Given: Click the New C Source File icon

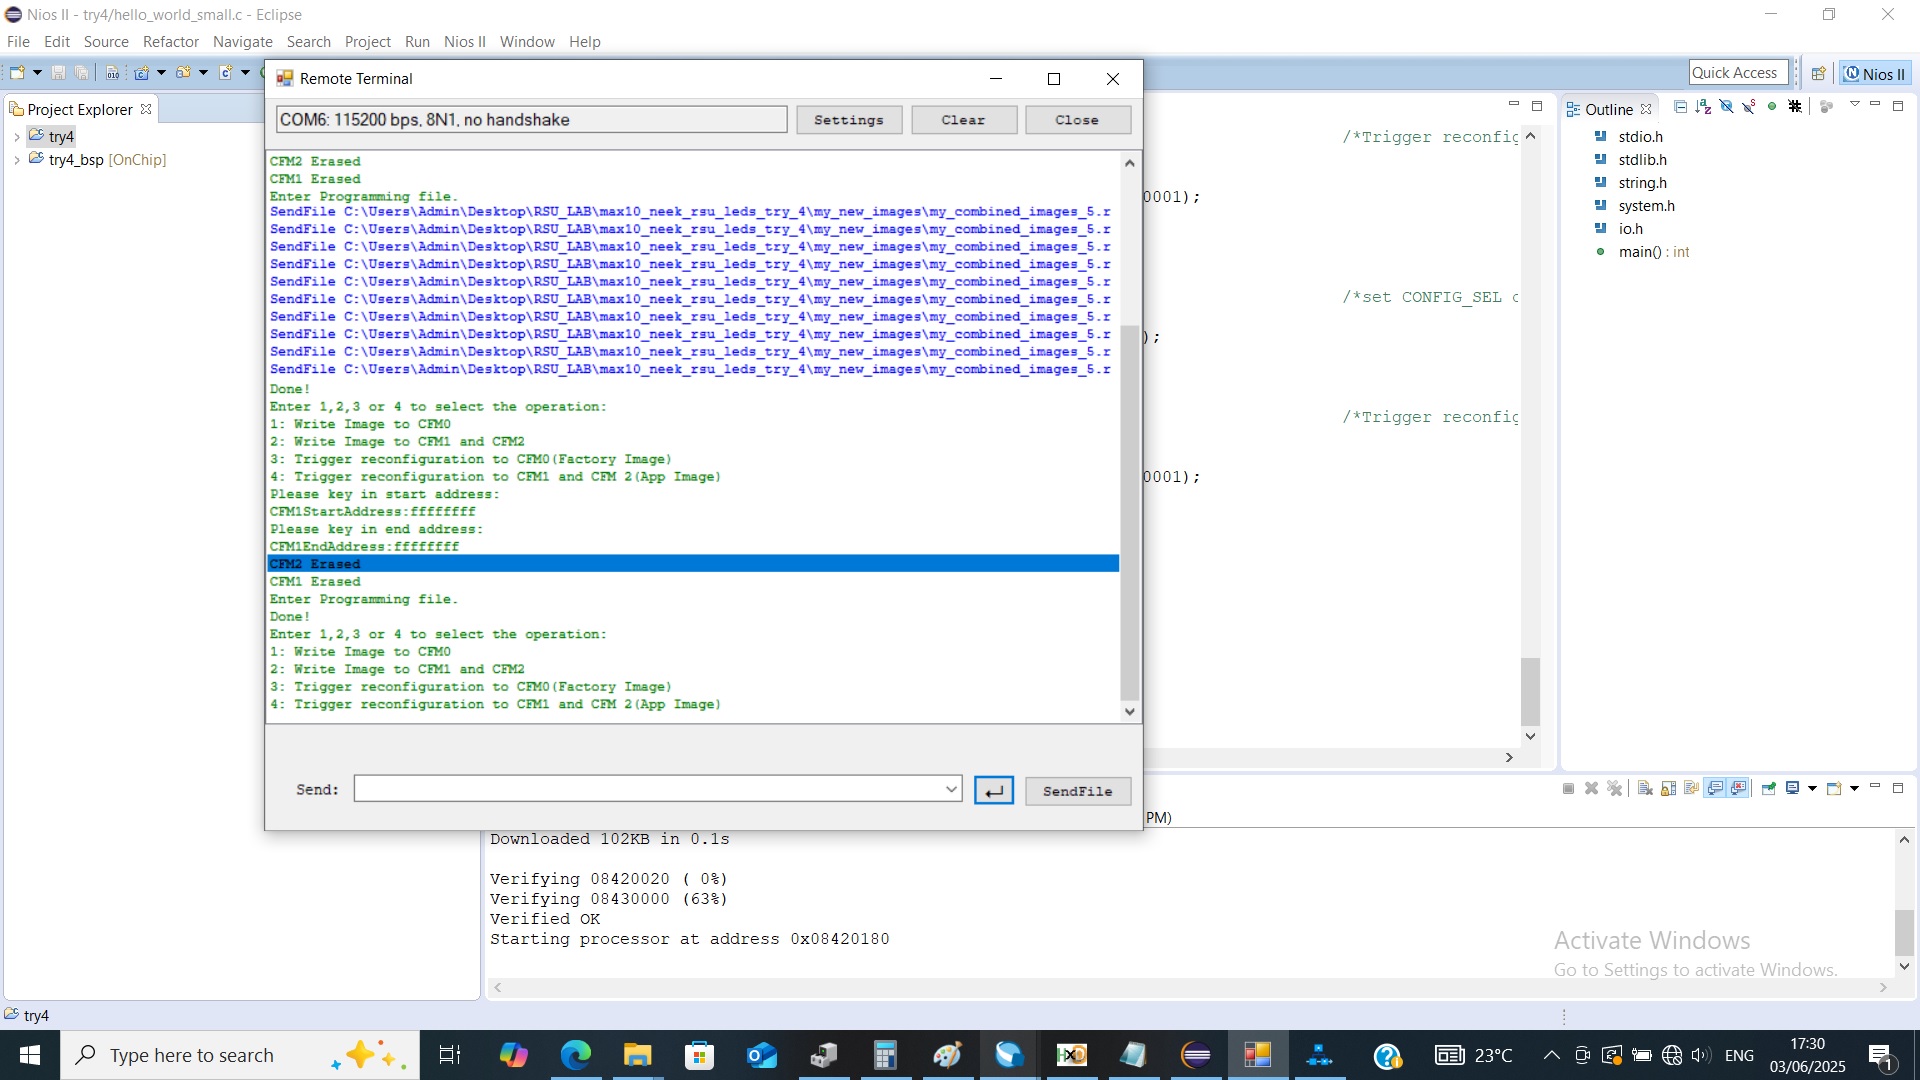Looking at the screenshot, I should [226, 73].
